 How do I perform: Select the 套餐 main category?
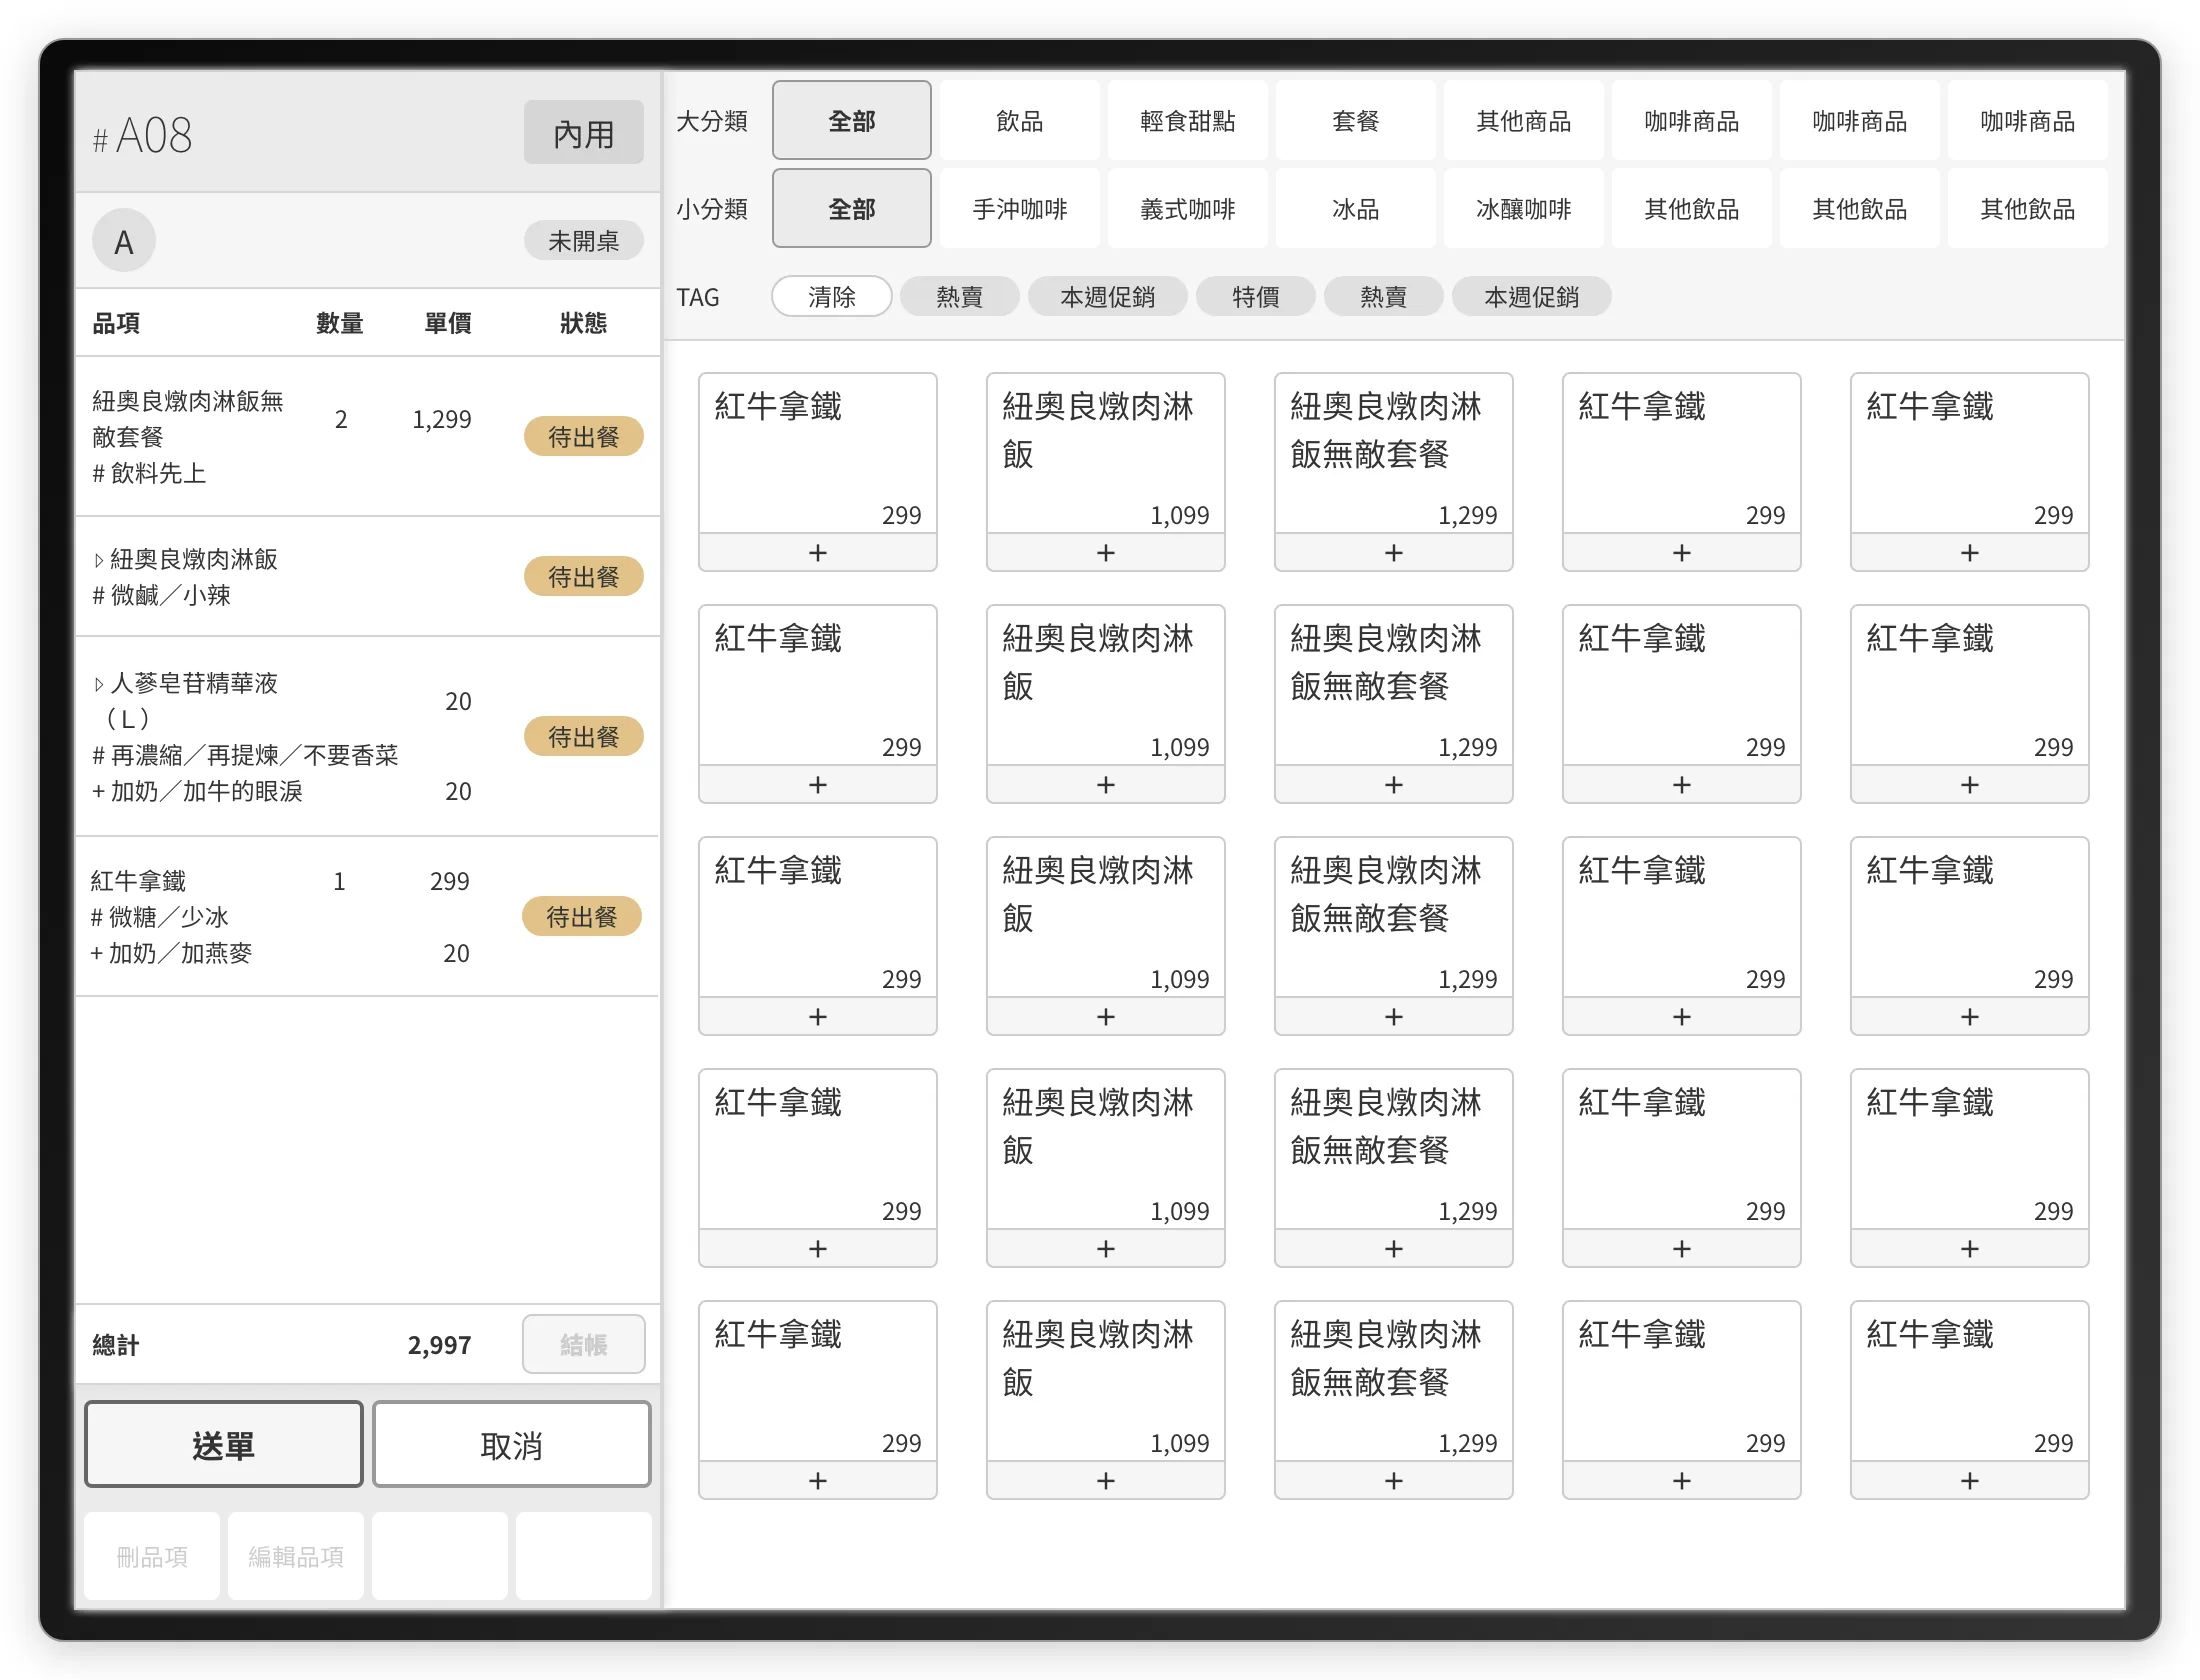1355,121
